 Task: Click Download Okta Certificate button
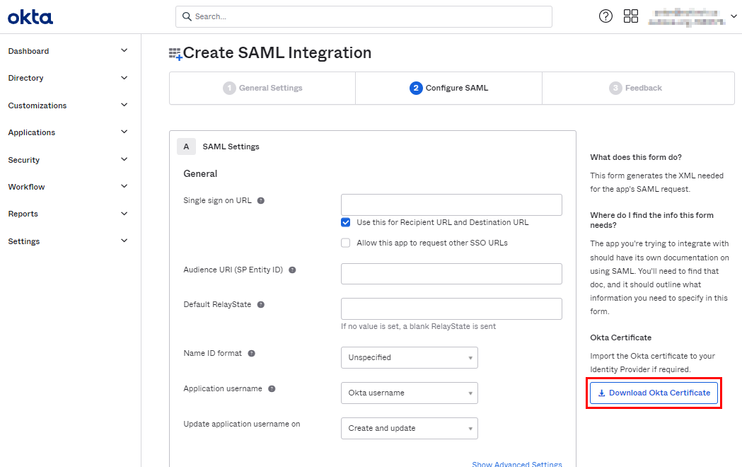[654, 393]
